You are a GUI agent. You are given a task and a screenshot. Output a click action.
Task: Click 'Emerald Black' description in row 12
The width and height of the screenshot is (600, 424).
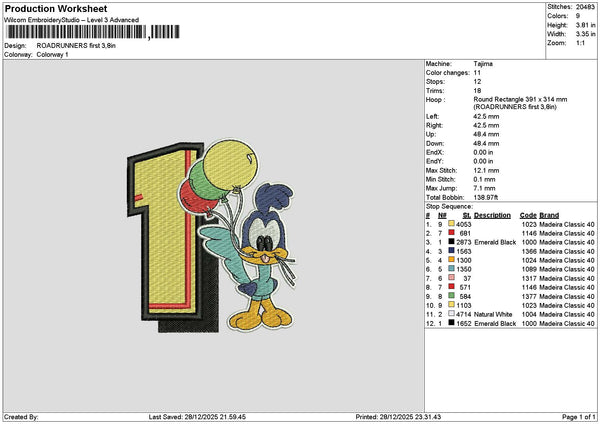(495, 323)
